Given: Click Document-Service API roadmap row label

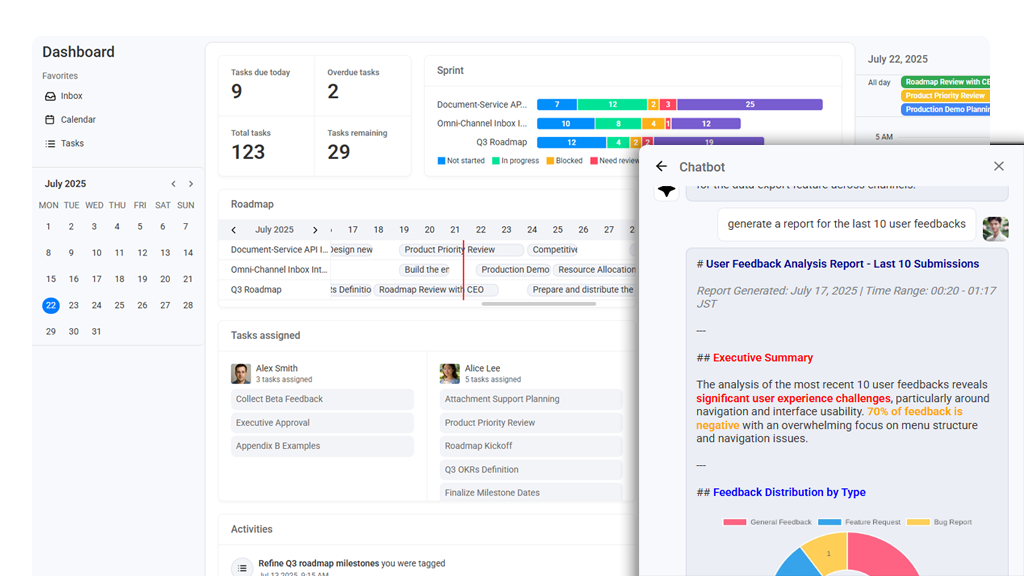Looking at the screenshot, I should coord(280,249).
